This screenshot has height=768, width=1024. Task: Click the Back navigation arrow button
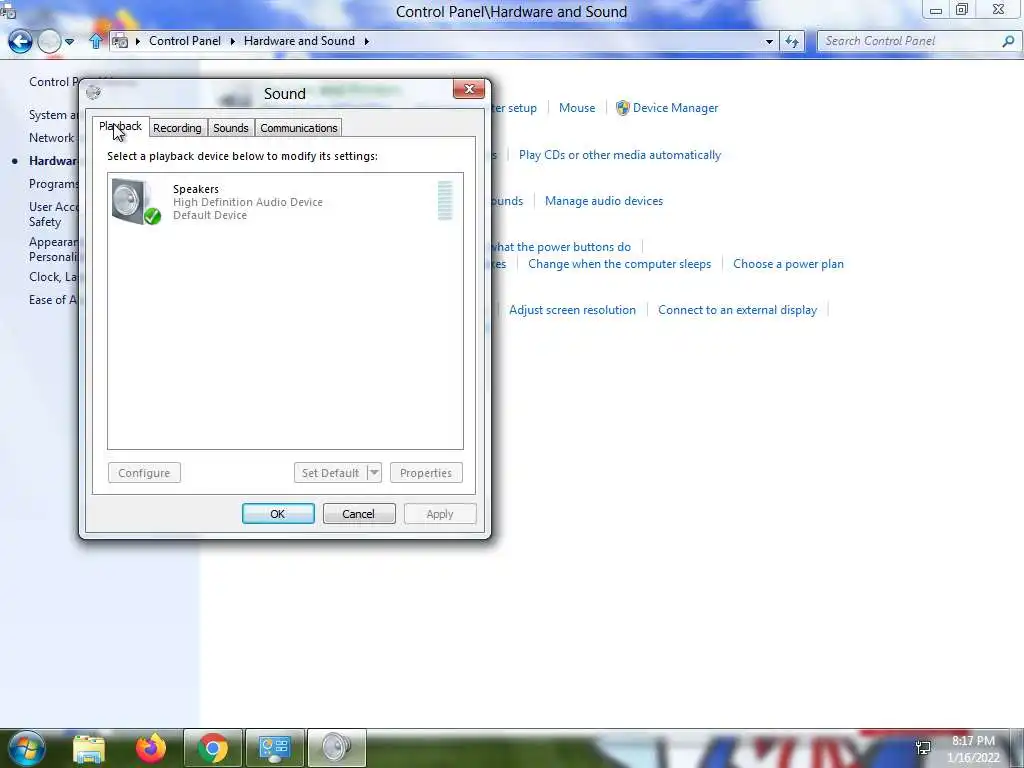[x=20, y=41]
